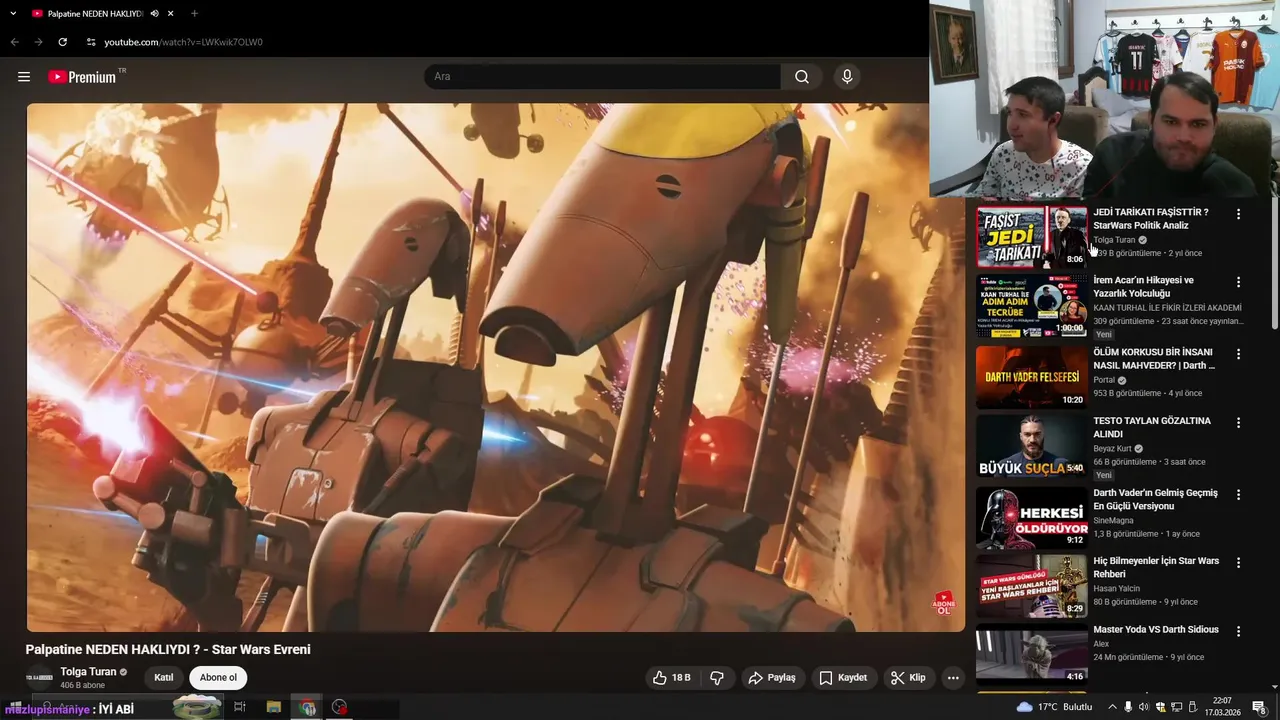Open the YouTube guide hamburger menu

click(x=24, y=77)
